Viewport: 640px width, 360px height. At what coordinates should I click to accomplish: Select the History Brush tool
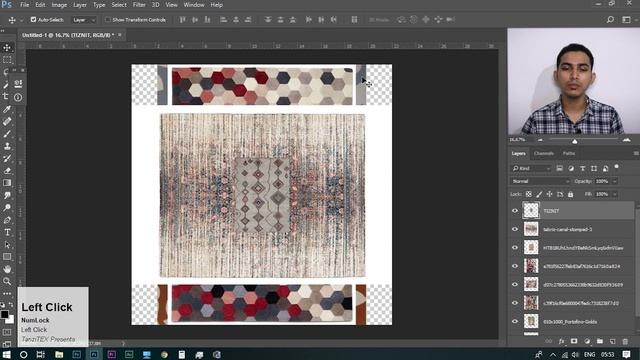tap(7, 158)
